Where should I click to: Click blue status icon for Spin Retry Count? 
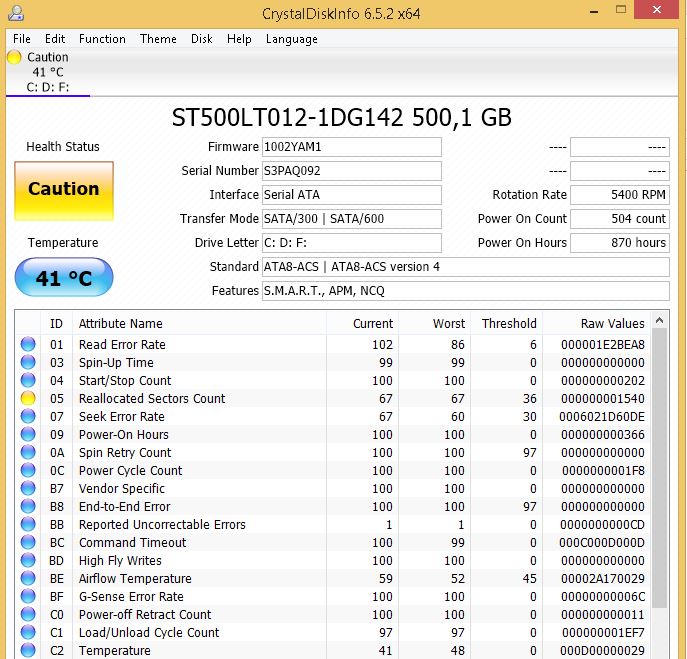pyautogui.click(x=28, y=452)
